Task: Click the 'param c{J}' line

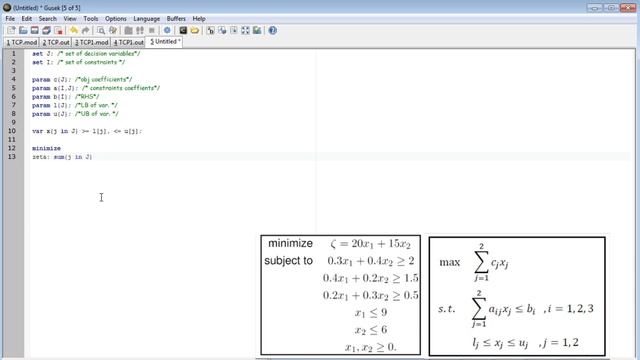Action: click(82, 79)
